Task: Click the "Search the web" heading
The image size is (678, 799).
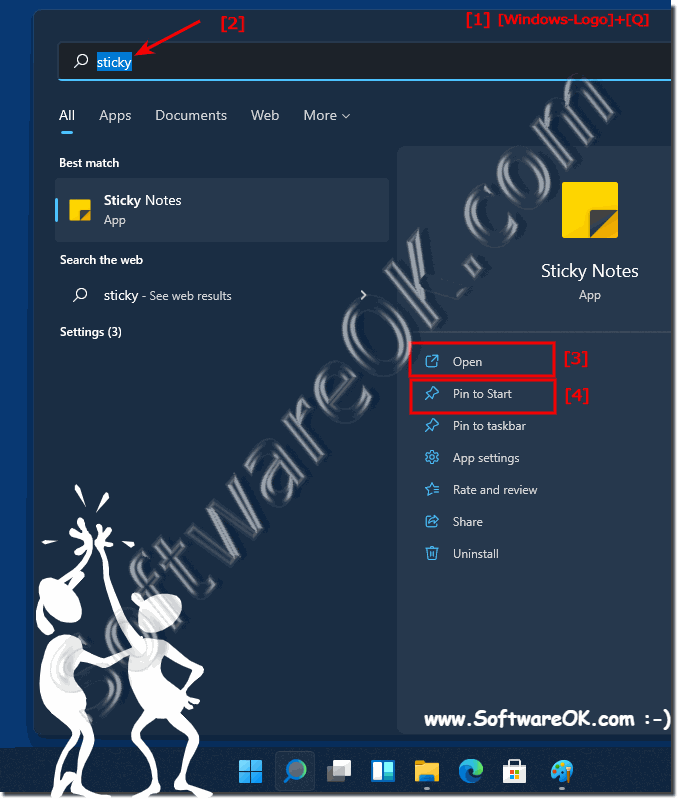Action: coord(101,260)
